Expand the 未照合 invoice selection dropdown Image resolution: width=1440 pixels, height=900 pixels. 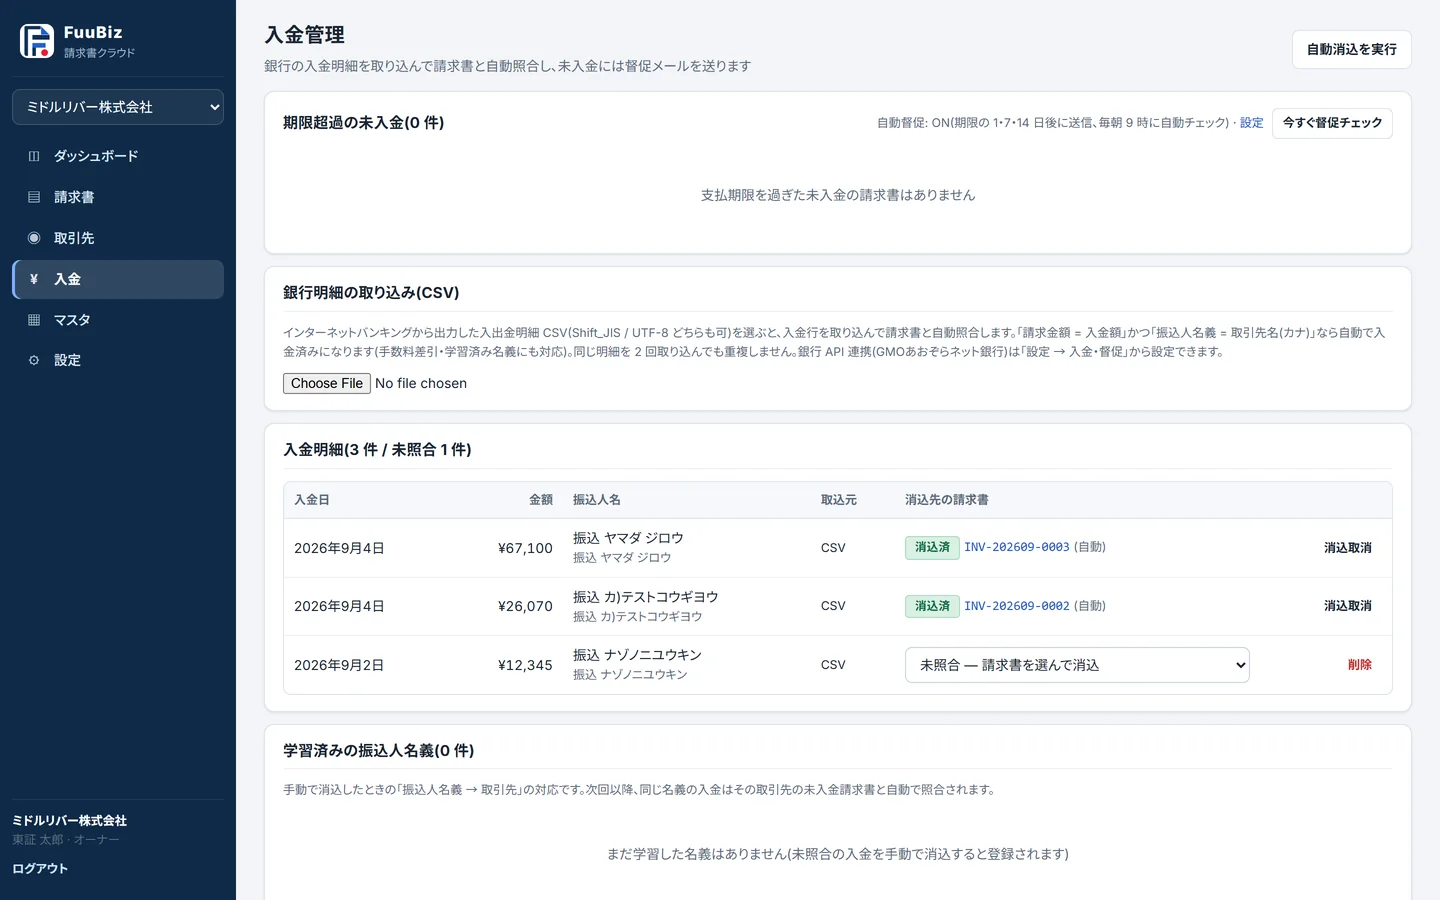click(1077, 665)
